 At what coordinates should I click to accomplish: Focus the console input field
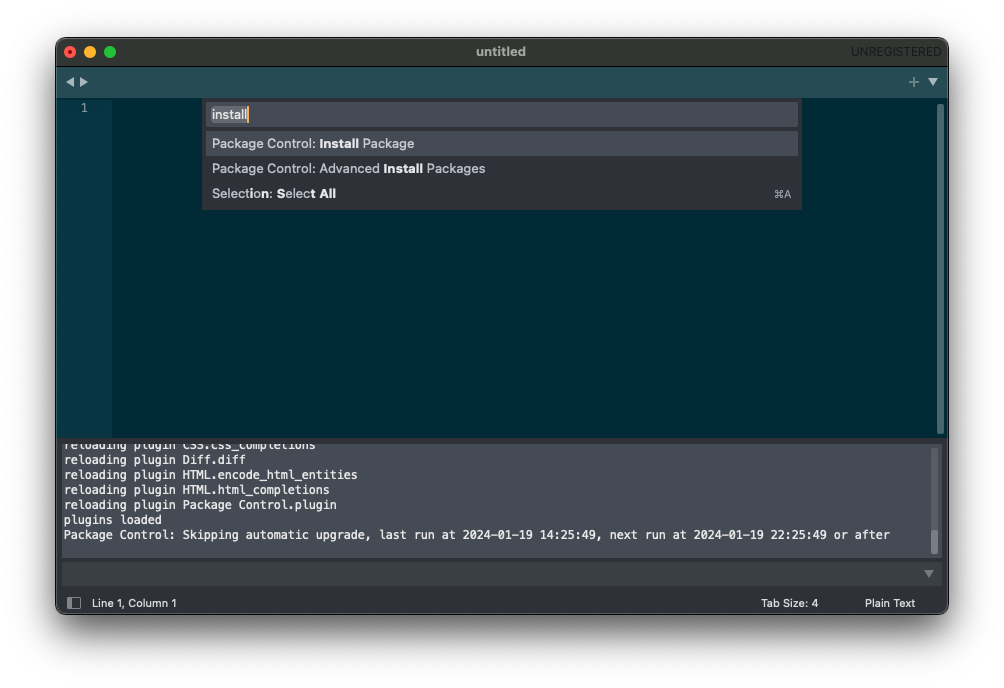pos(490,574)
